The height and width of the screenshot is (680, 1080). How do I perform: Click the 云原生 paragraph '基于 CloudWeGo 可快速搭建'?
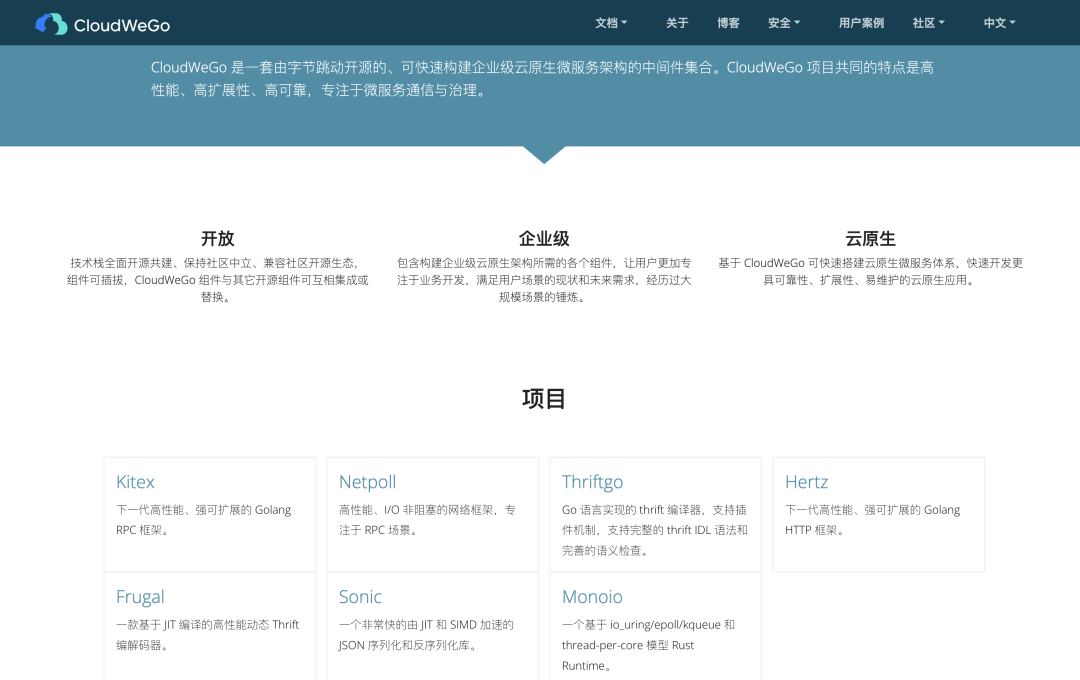(x=871, y=271)
